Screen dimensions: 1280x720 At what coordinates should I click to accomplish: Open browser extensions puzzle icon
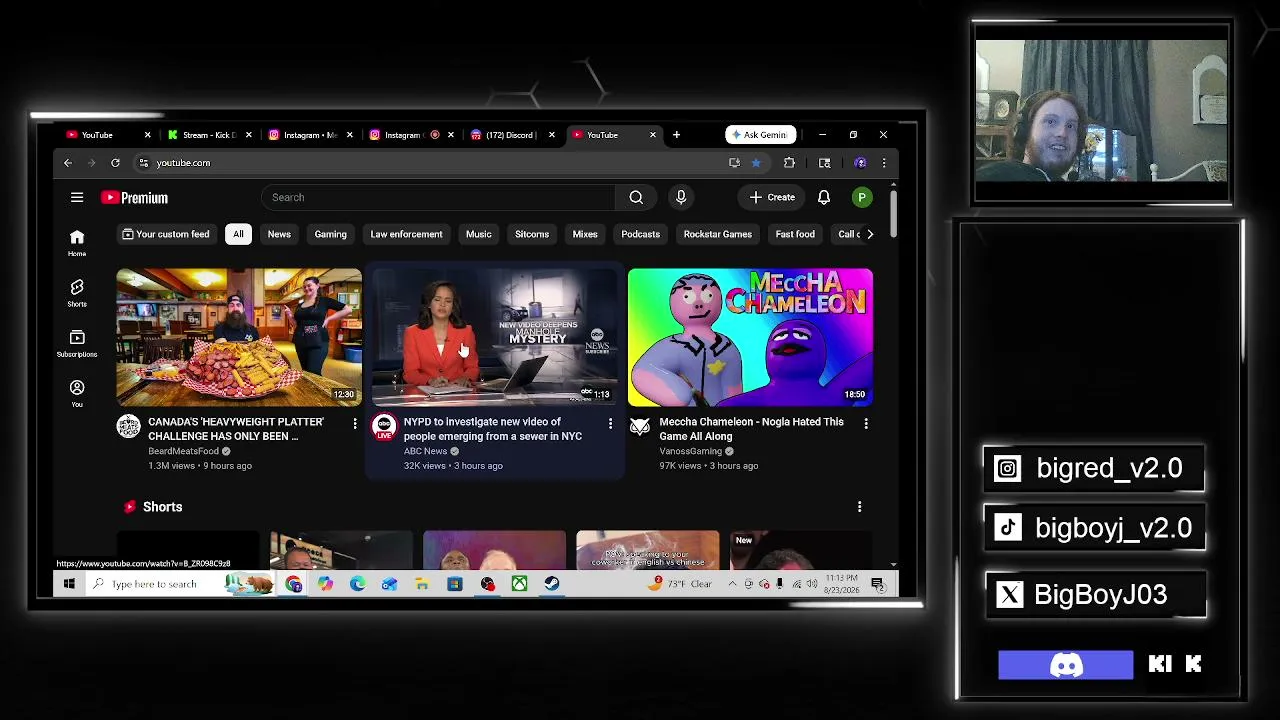(x=789, y=162)
